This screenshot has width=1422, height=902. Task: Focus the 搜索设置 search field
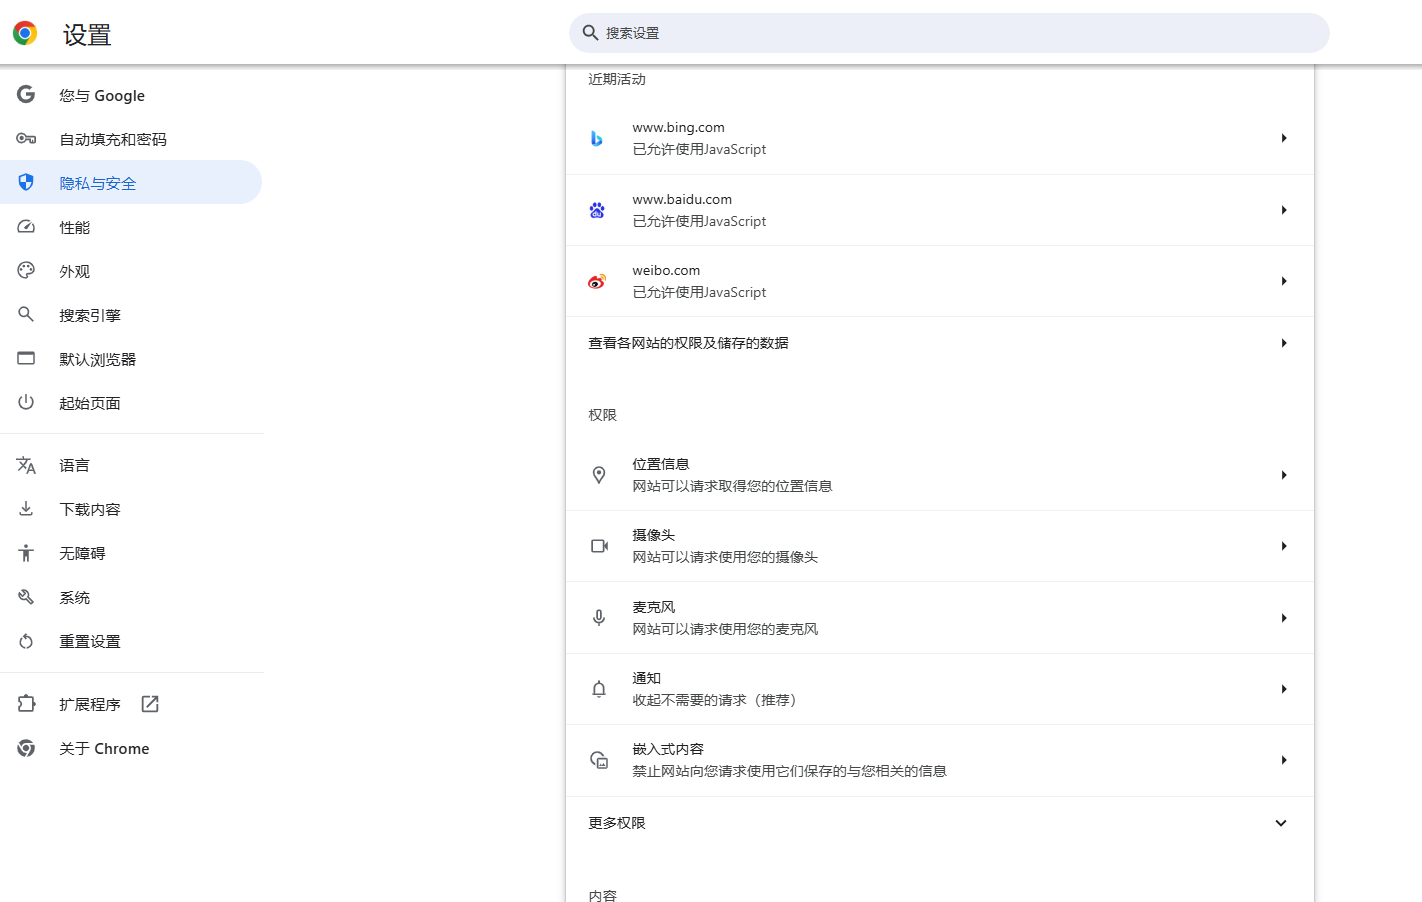tap(949, 33)
